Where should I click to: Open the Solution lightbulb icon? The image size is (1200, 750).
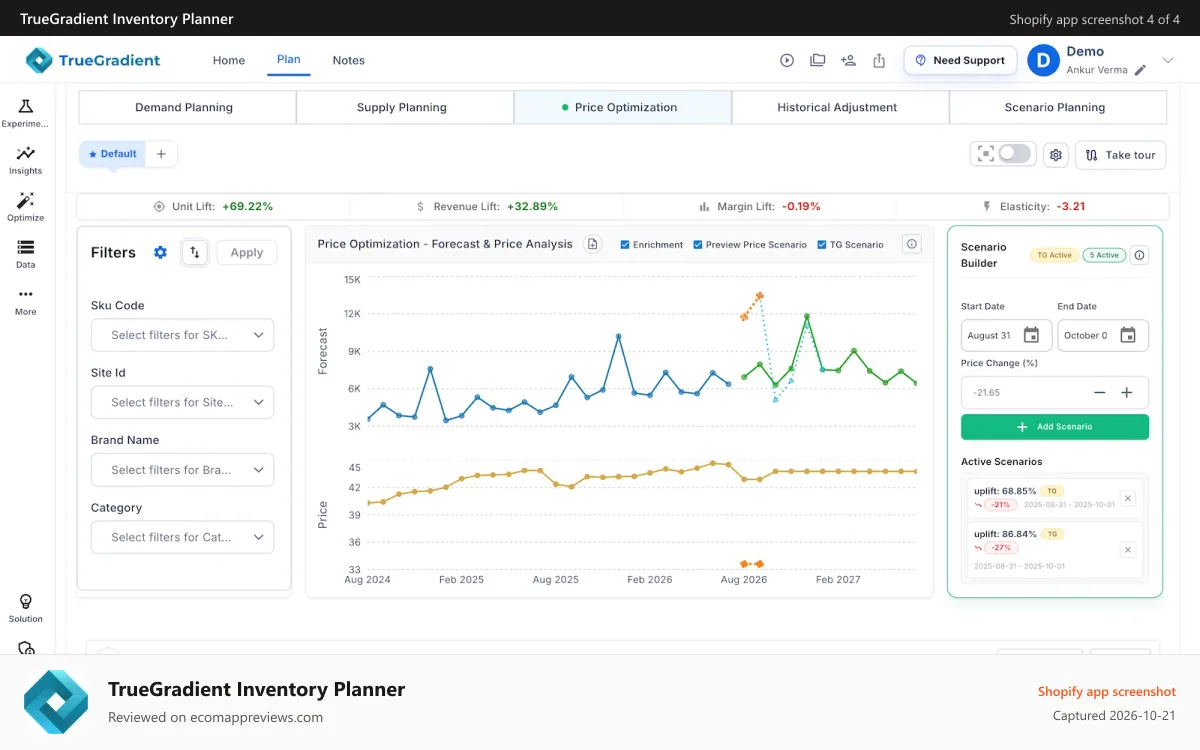coord(26,601)
